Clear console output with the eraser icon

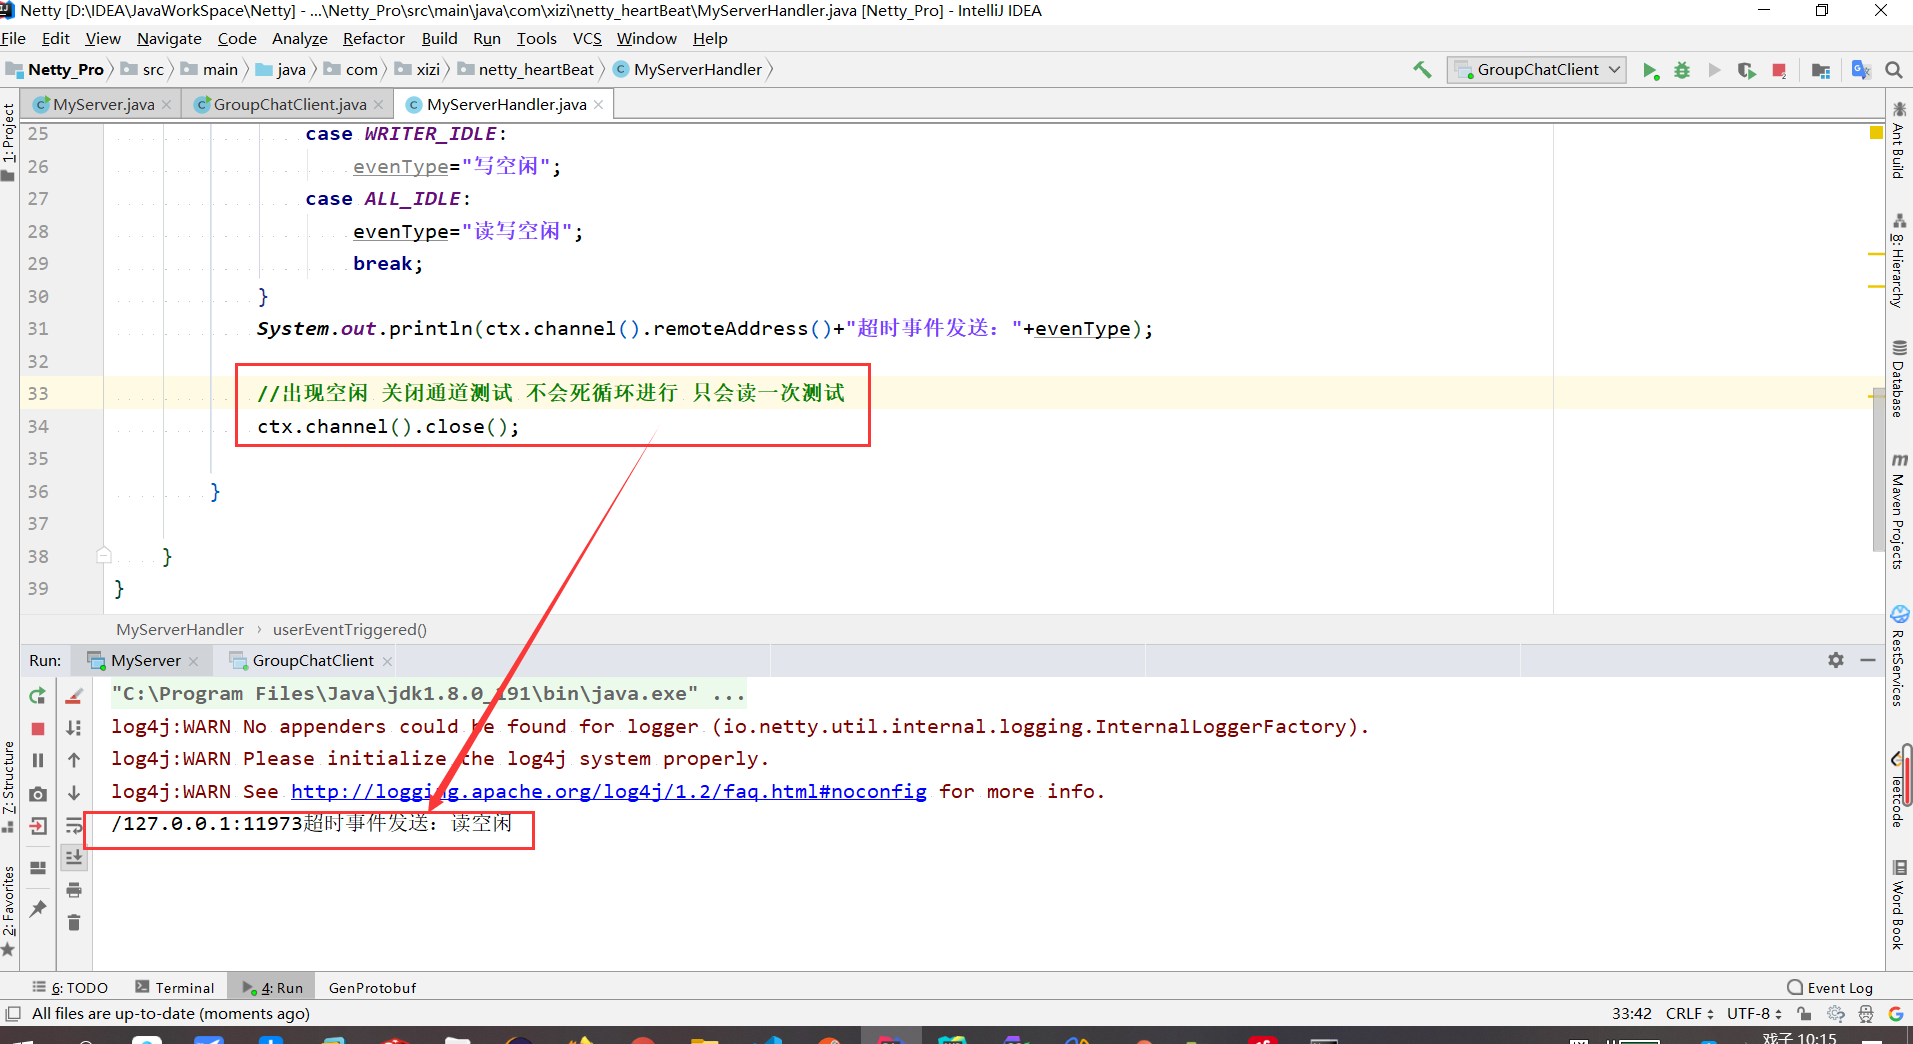click(74, 695)
